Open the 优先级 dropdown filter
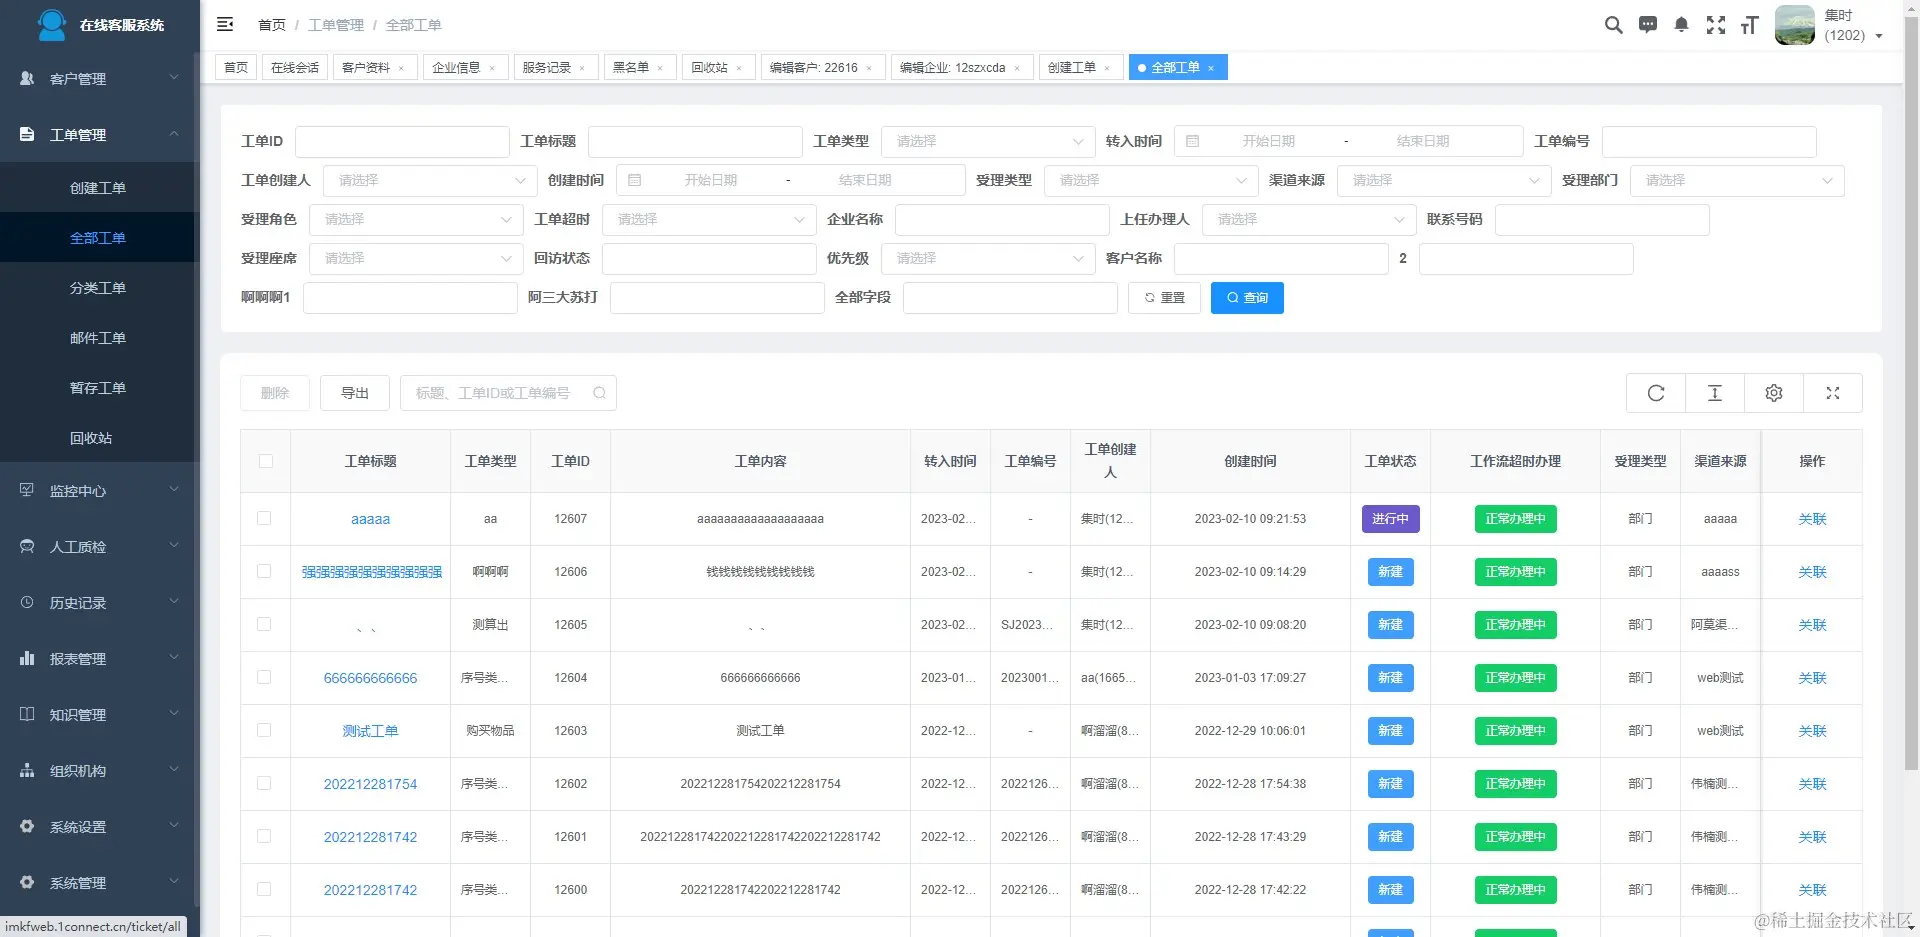The height and width of the screenshot is (937, 1920). click(988, 258)
